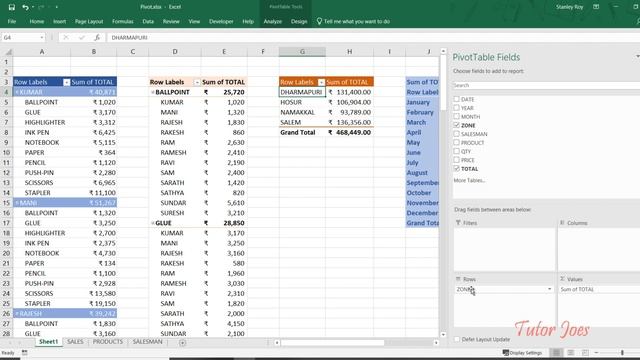Check the DATE field checkbox
640x360 pixels.
[x=456, y=99]
